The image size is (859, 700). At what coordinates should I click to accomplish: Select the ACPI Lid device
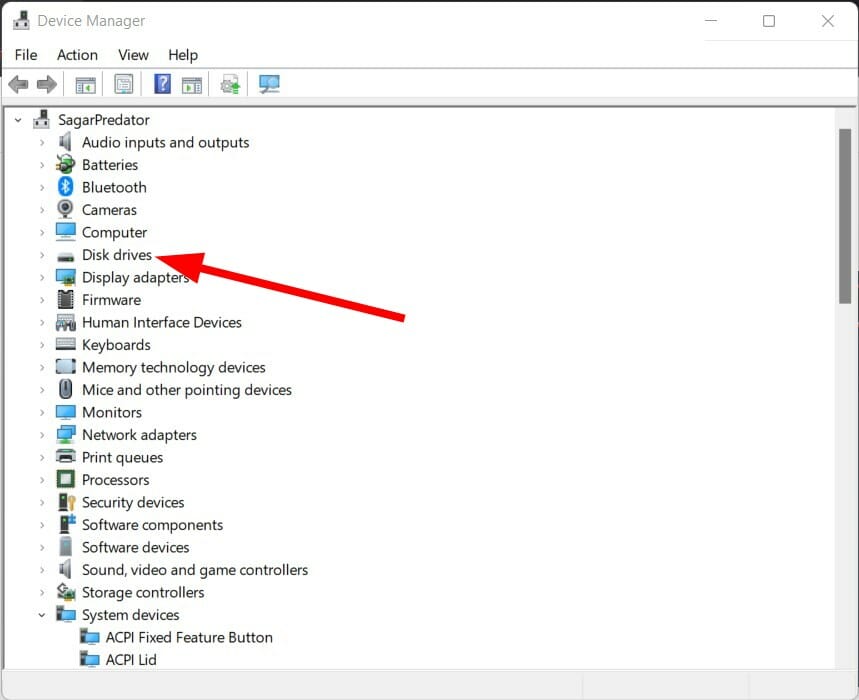pyautogui.click(x=131, y=659)
